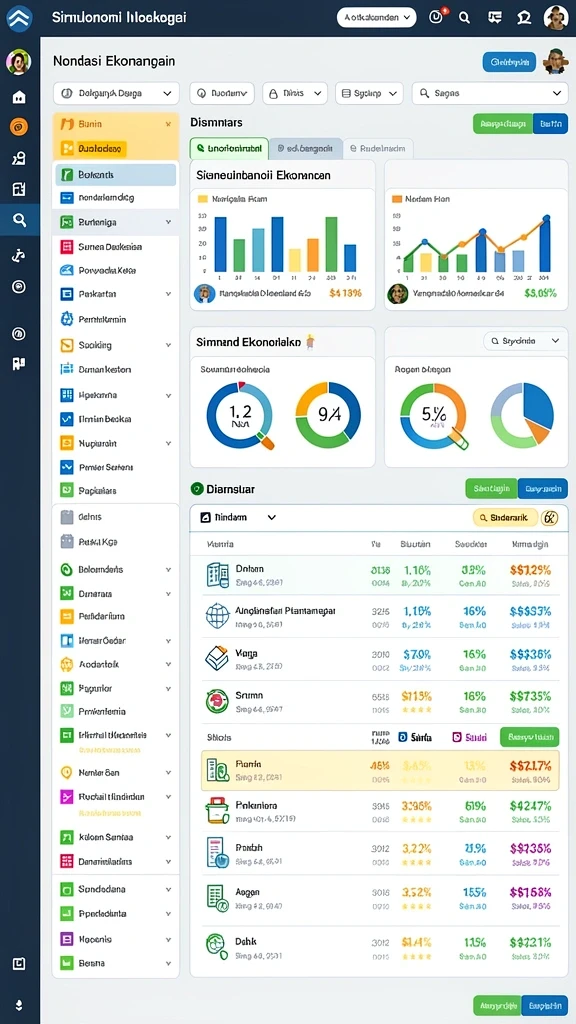This screenshot has height=1024, width=576.
Task: Click the orange circular icon in sidebar
Action: (19, 127)
